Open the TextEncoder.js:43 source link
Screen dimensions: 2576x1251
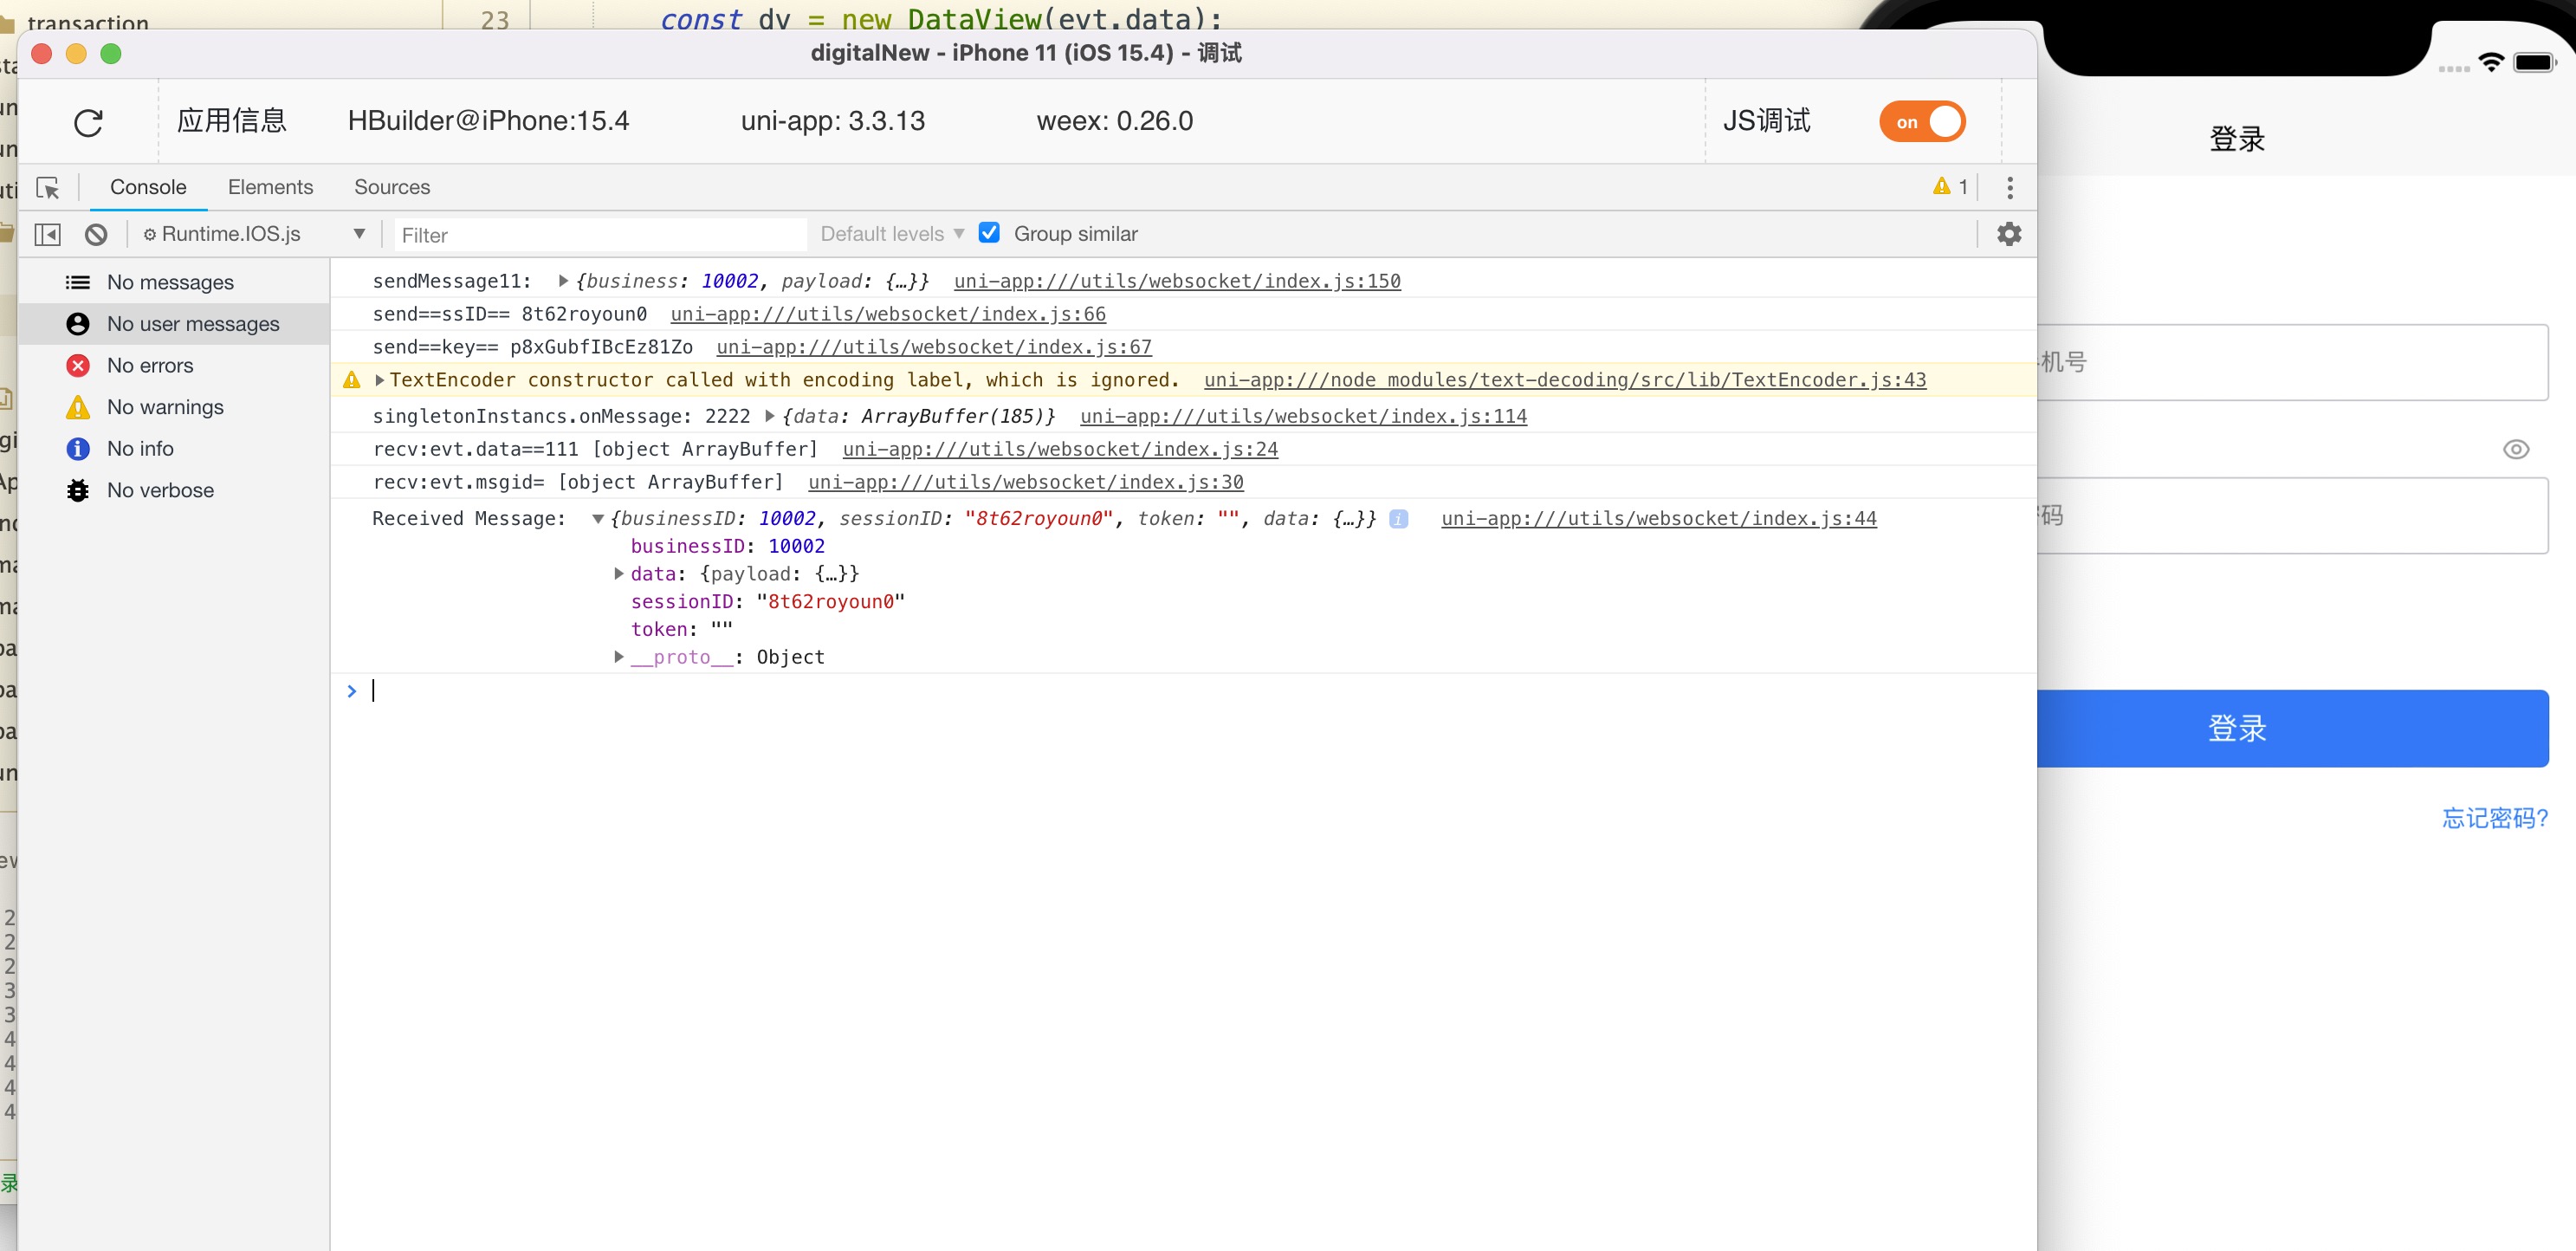[1565, 380]
